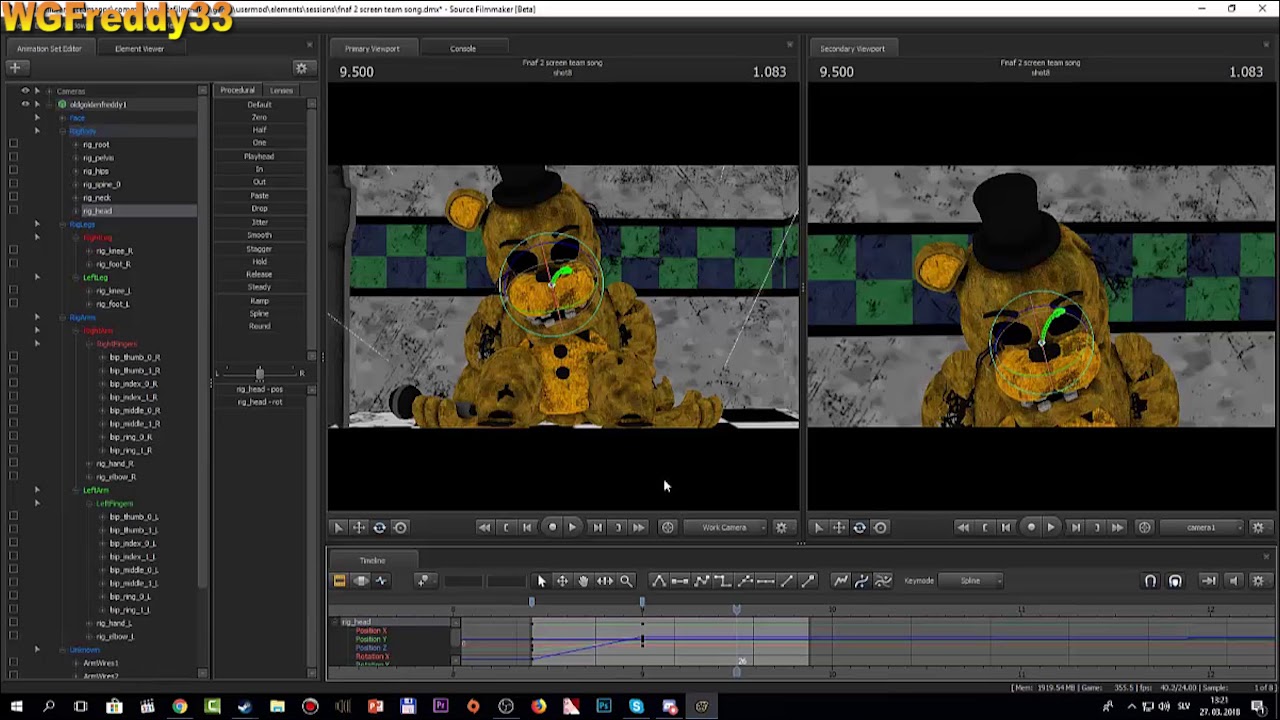Viewport: 1280px width, 720px height.
Task: Pick the timeline hand pan tool
Action: click(583, 580)
